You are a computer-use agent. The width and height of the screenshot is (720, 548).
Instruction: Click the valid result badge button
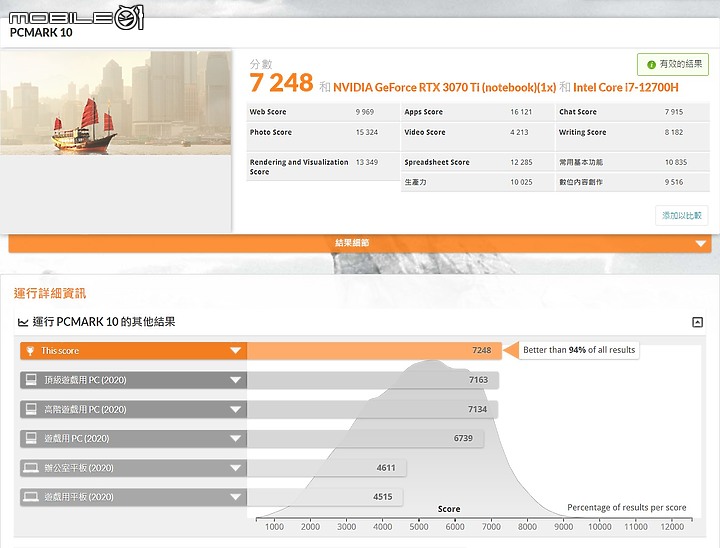(673, 64)
